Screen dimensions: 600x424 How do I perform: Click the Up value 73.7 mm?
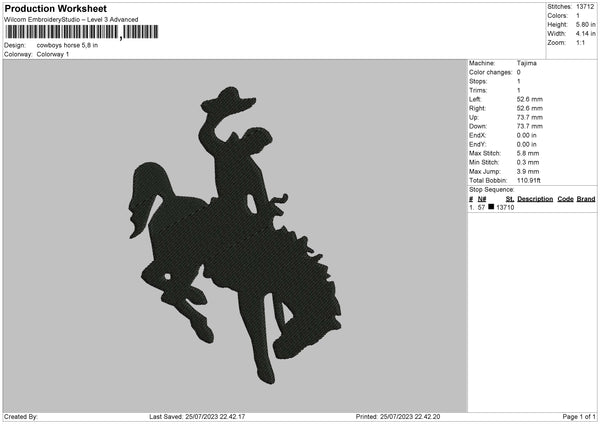(530, 117)
